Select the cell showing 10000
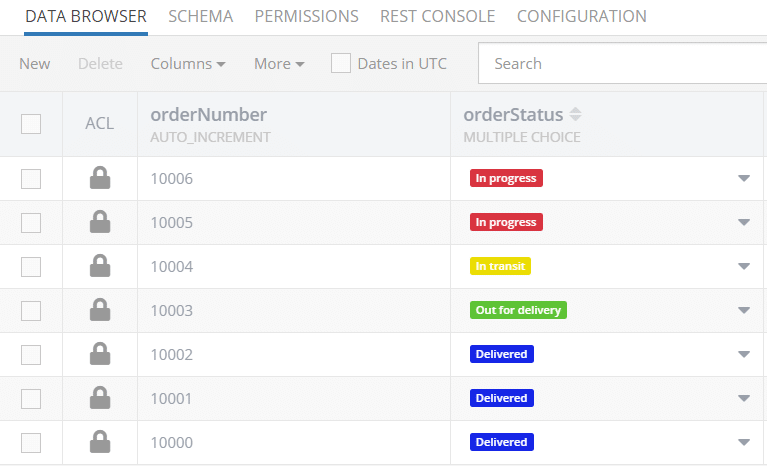767x466 pixels. (294, 443)
